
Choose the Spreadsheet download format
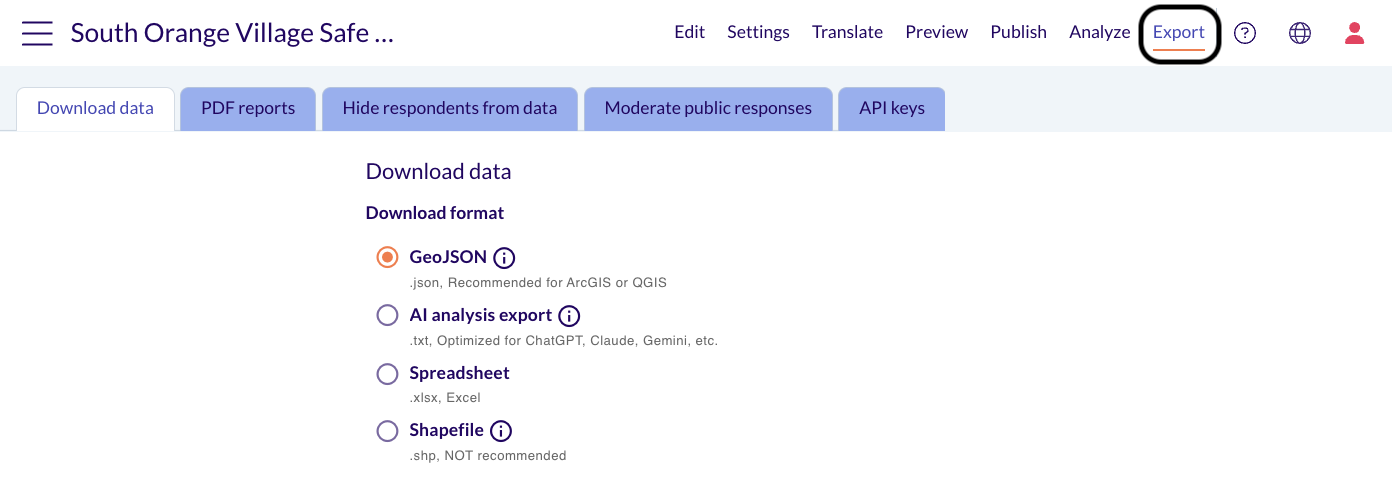(387, 373)
